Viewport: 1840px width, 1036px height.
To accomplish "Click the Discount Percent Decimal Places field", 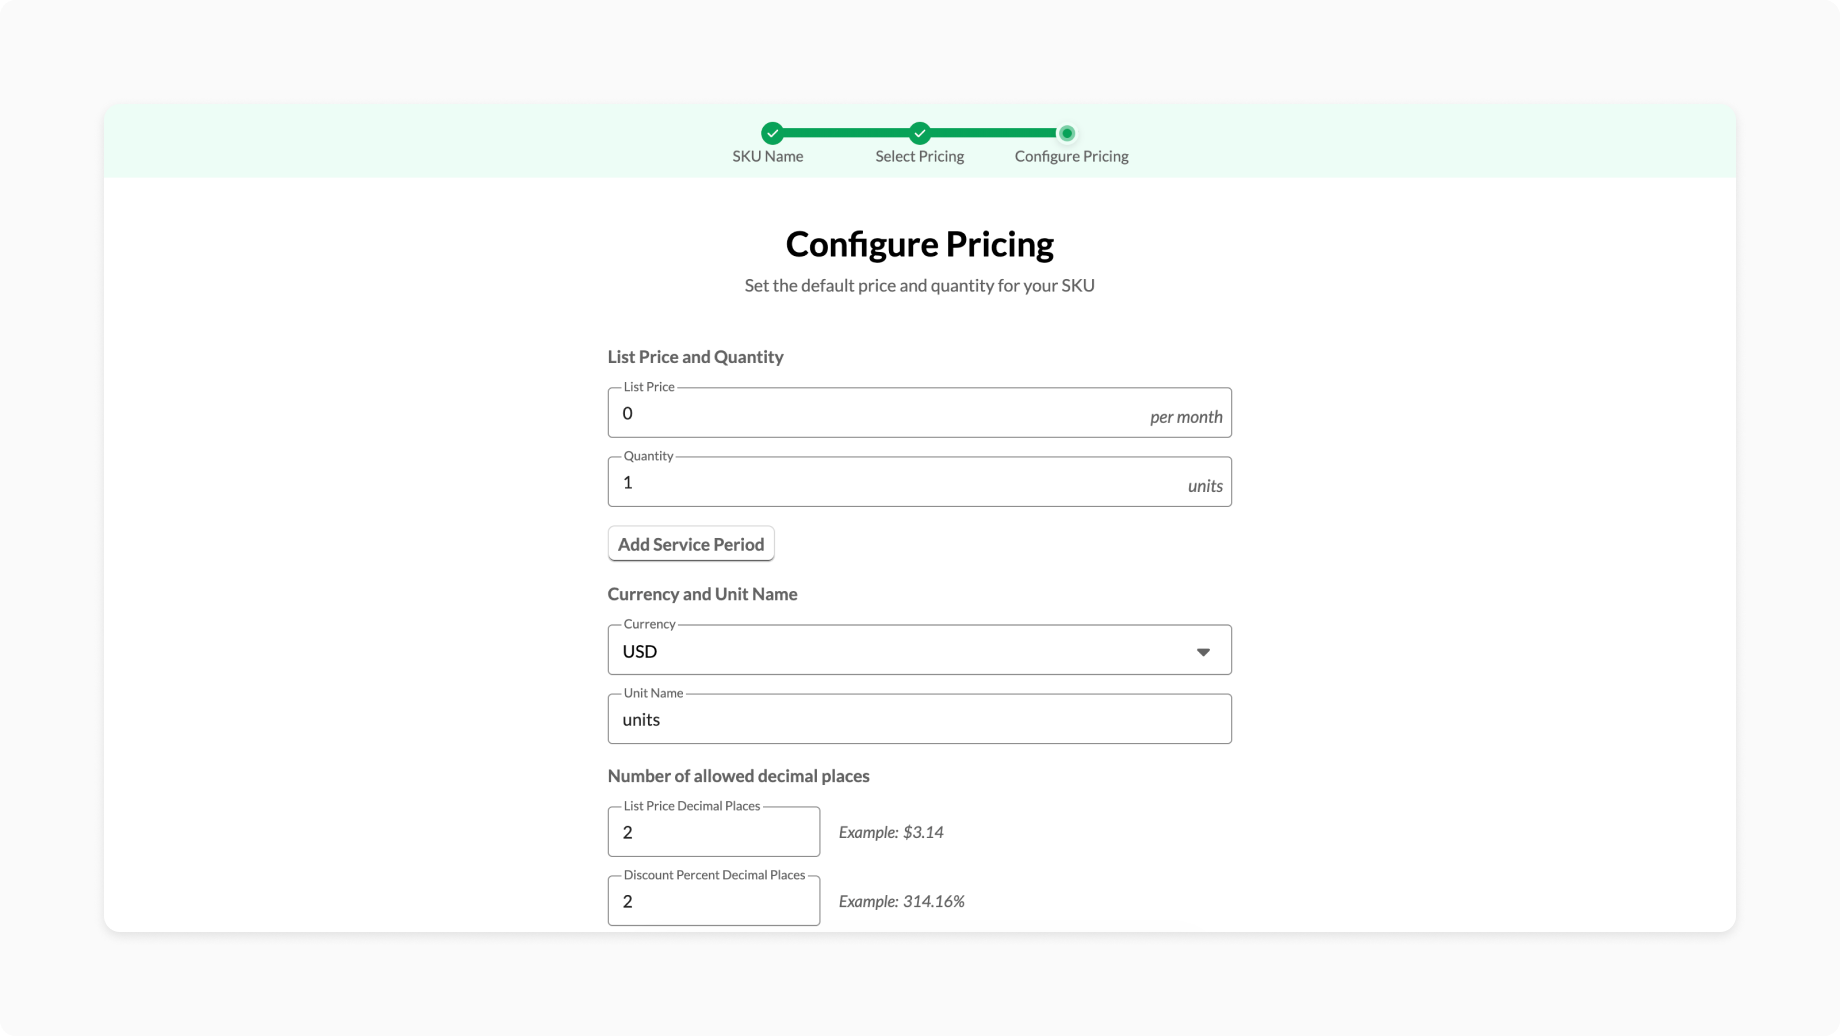I will pos(713,901).
